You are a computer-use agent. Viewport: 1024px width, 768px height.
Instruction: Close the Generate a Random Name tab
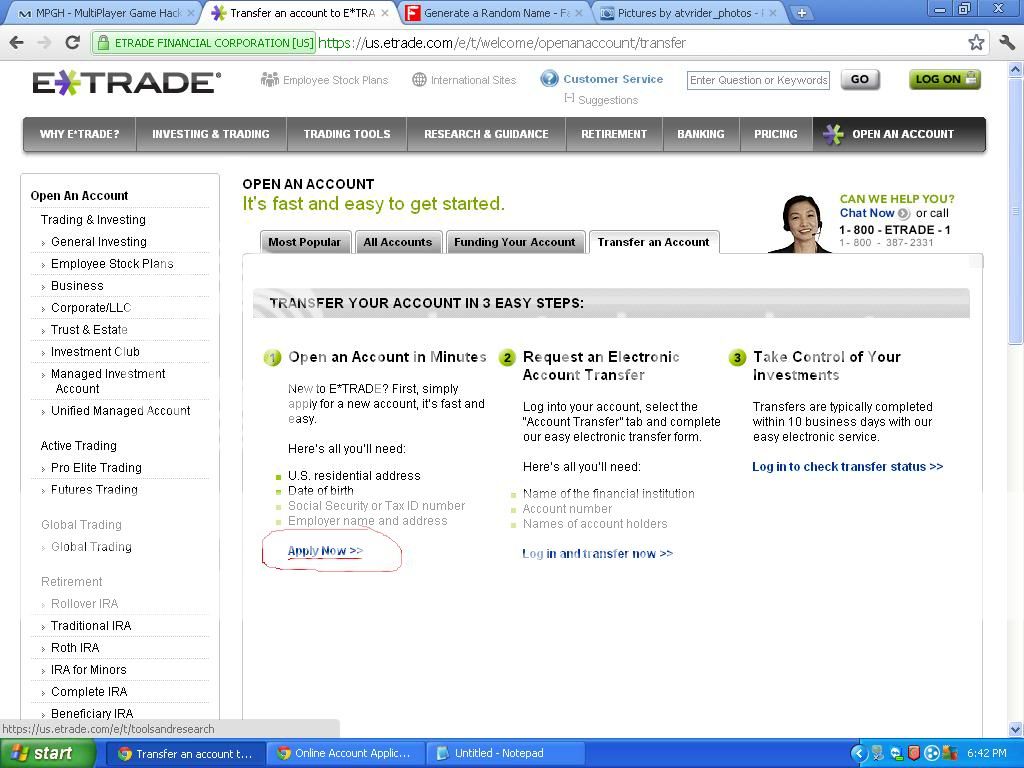coord(579,12)
